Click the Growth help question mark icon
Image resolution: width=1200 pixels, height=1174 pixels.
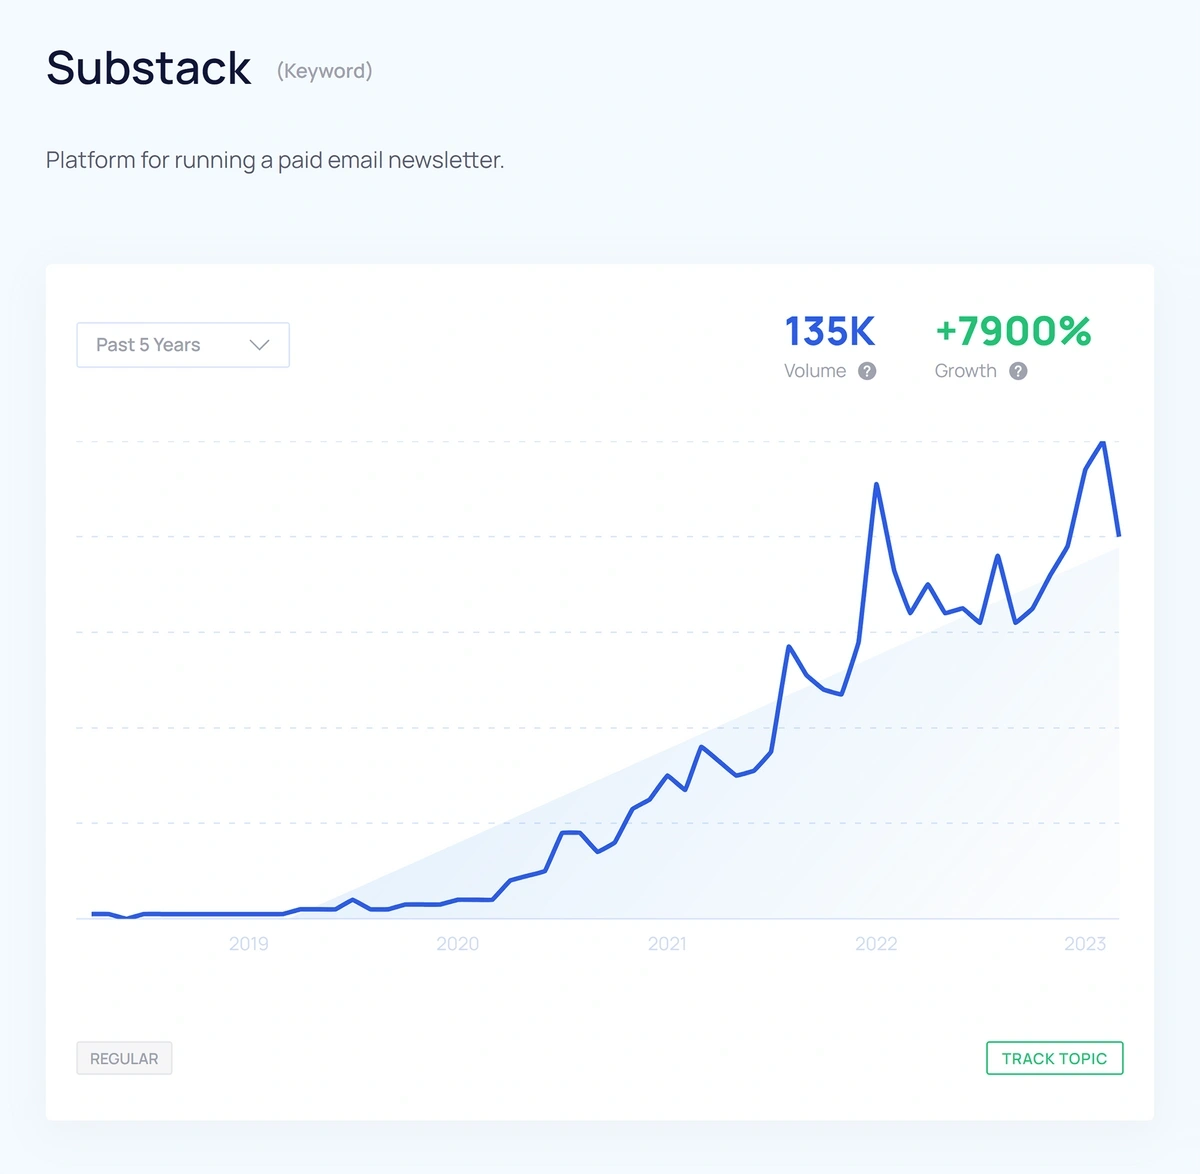1018,371
